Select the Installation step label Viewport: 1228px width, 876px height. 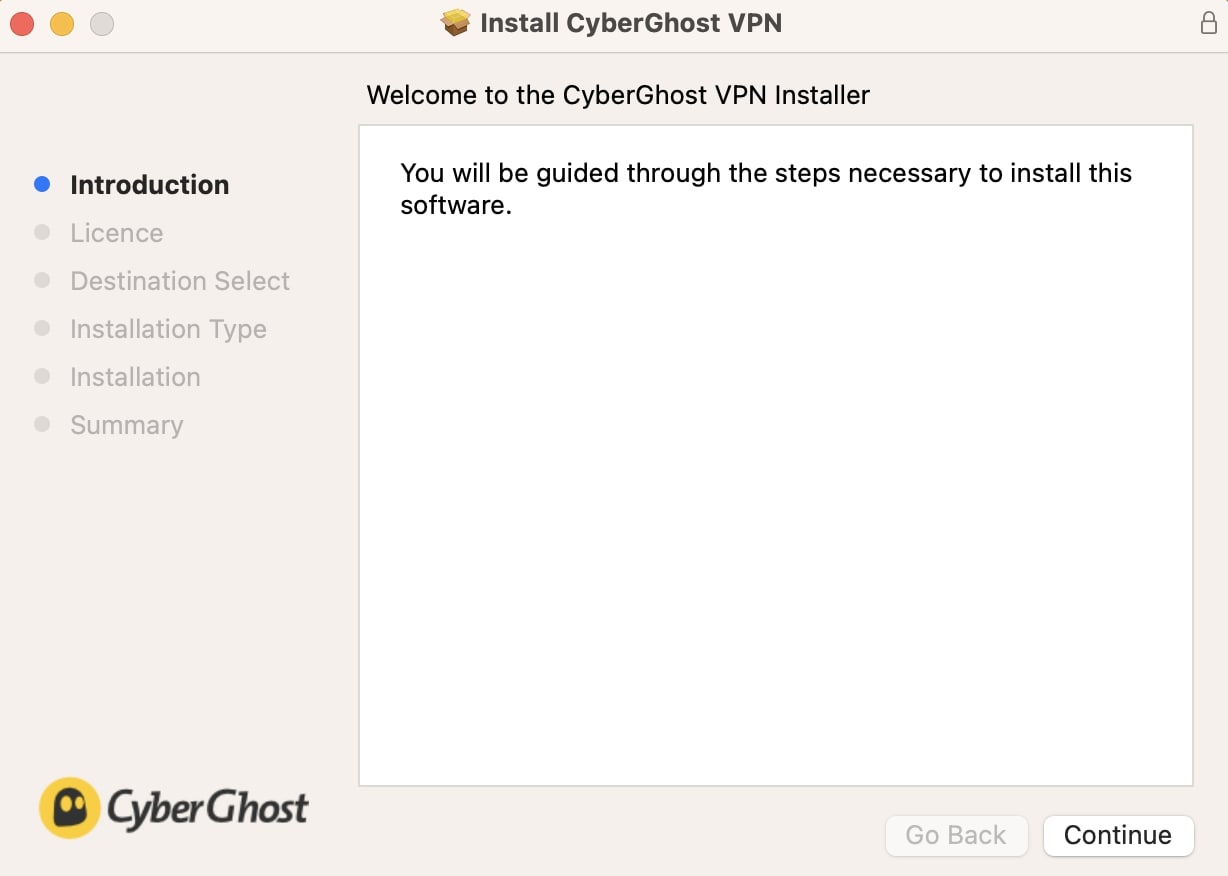(135, 377)
